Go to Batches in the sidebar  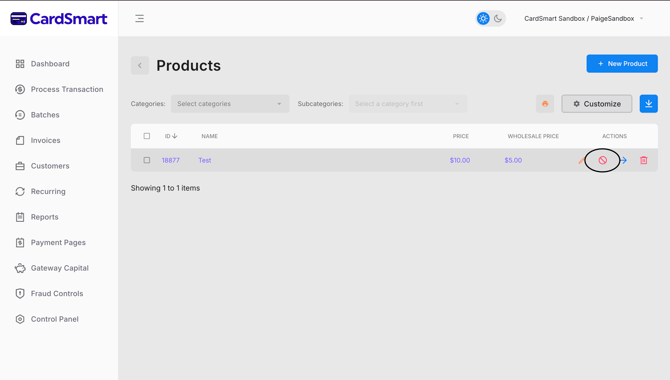37,115
